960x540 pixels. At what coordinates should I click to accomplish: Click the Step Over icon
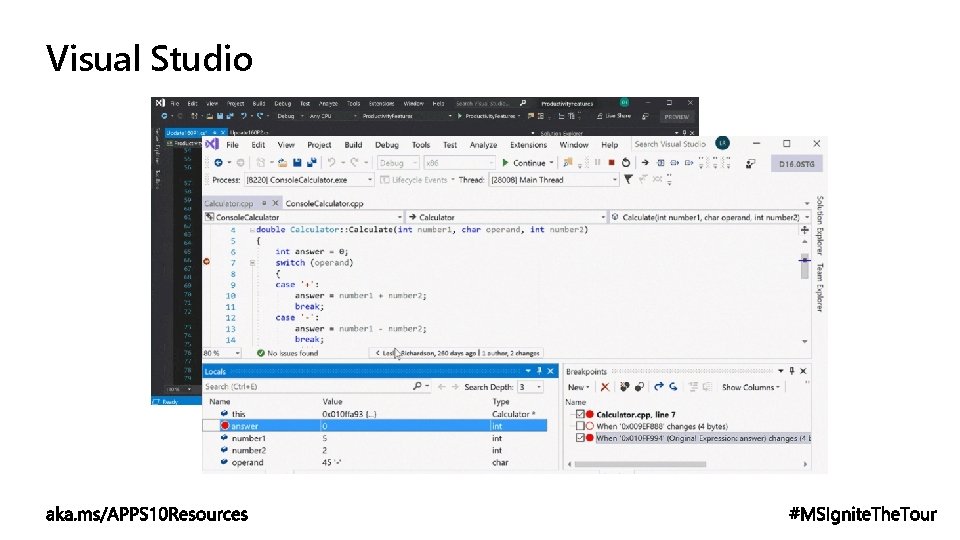[675, 163]
